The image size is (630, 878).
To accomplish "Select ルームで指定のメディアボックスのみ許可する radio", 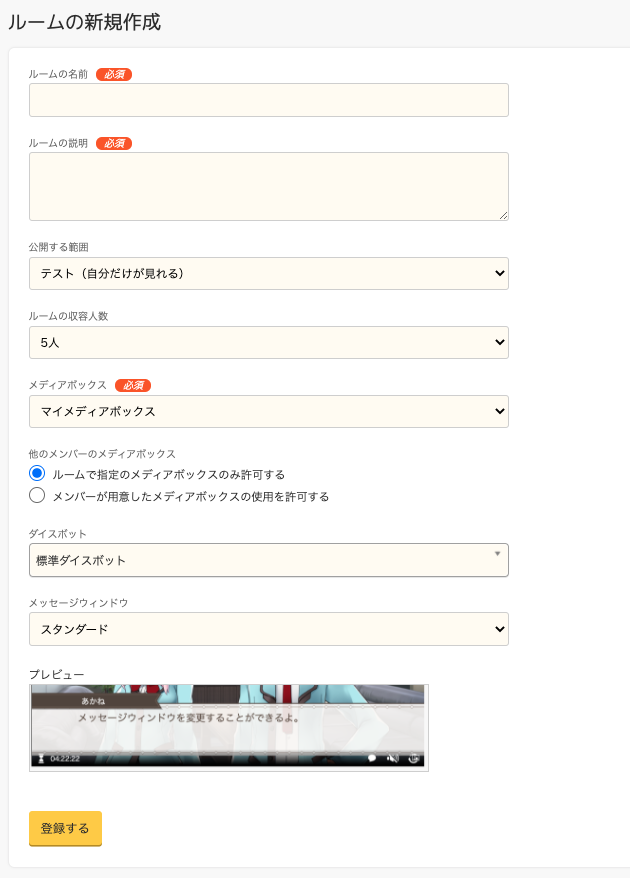I will pos(38,473).
